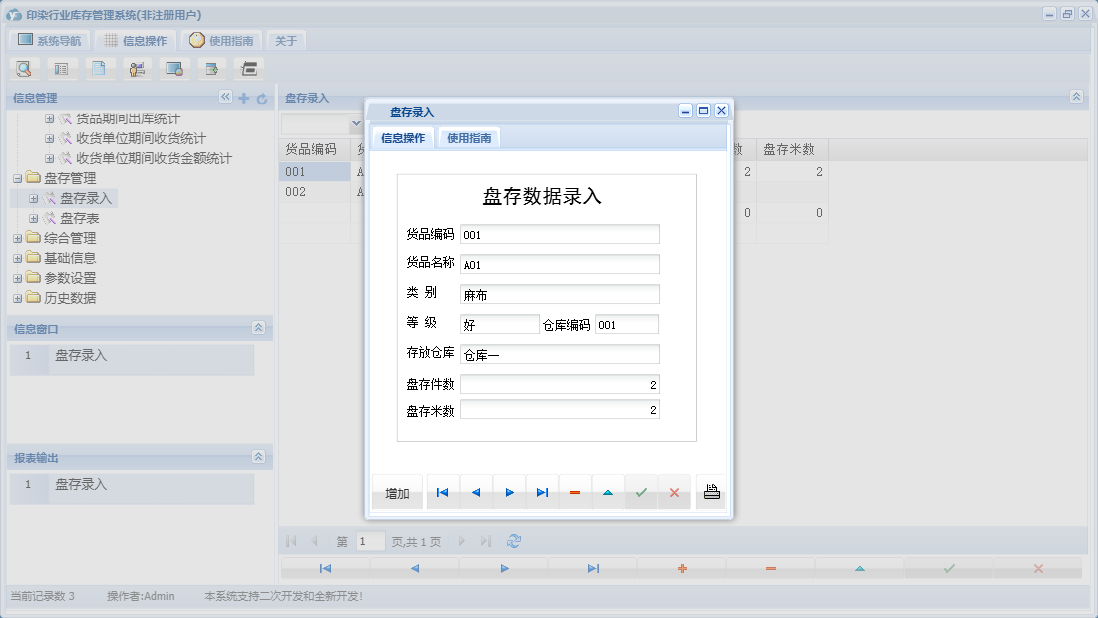Go to next record with the arrow

coord(510,491)
